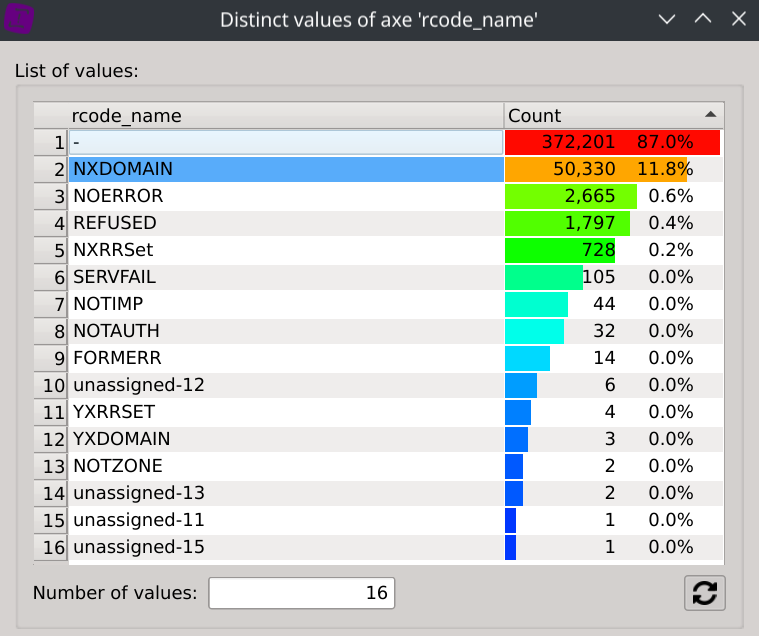Maximize the window using the up chevron
Screen dimensions: 759x636
[x=702, y=19]
